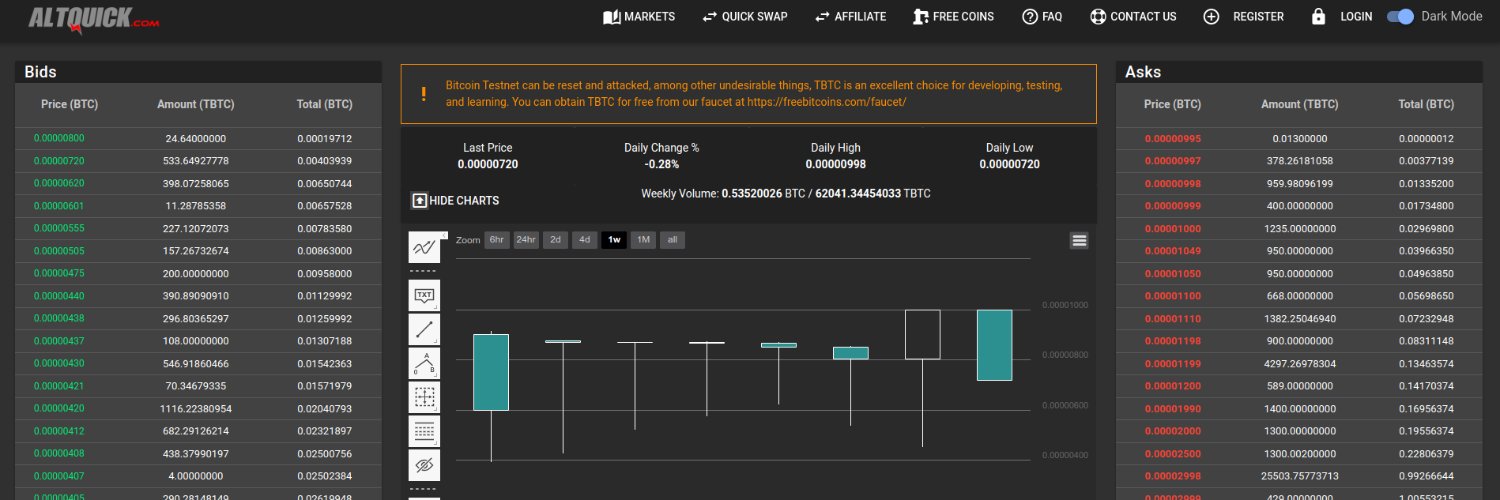This screenshot has height=500, width=1500.
Task: Click bid total 0.00958000
Action: coord(324,273)
